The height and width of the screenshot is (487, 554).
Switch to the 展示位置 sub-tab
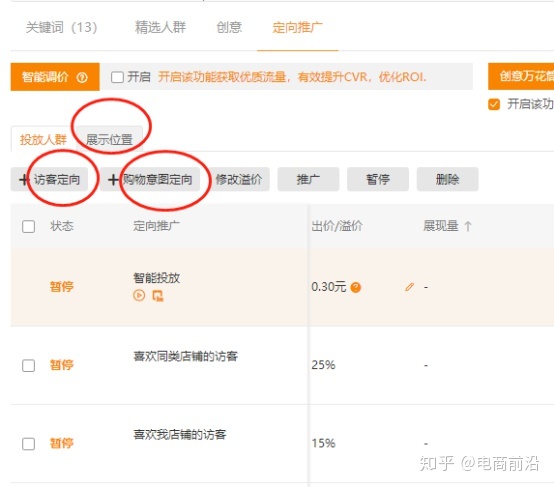coord(110,139)
